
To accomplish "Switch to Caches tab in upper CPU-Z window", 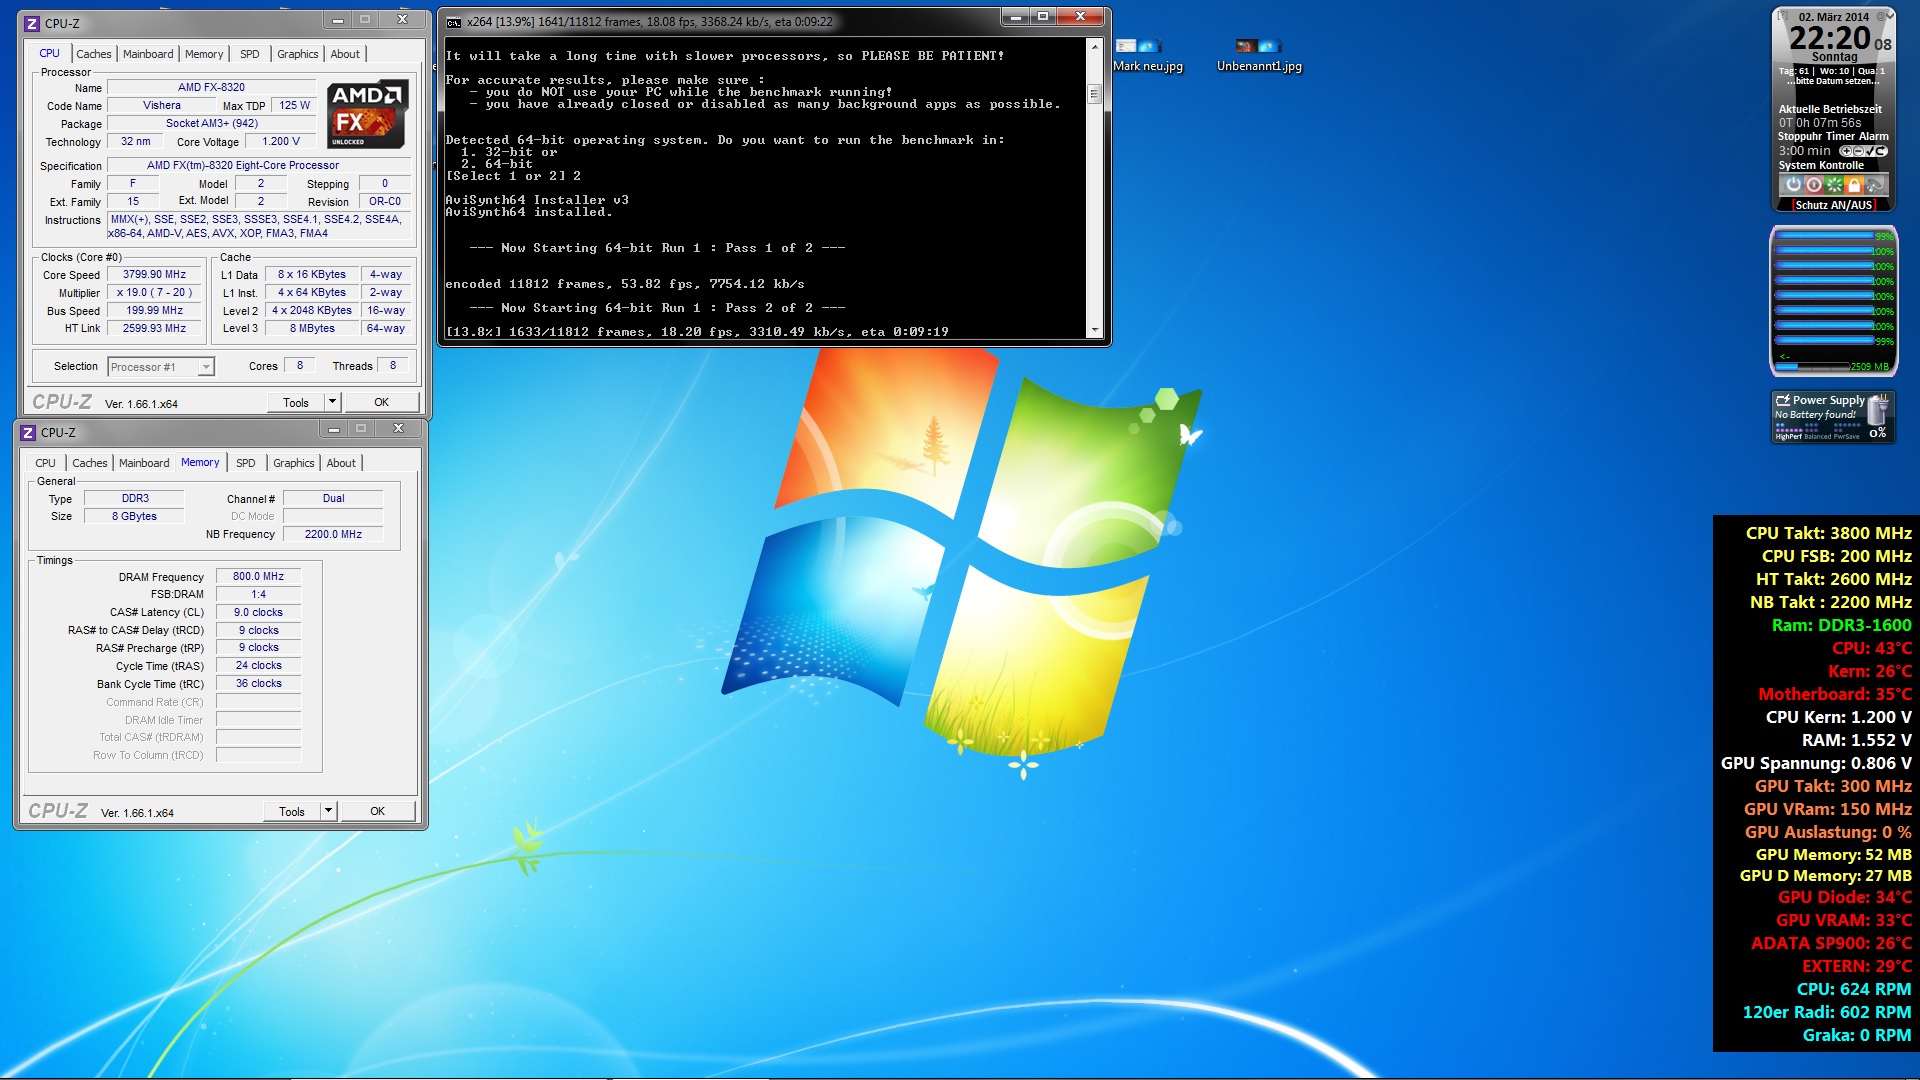I will [x=94, y=54].
